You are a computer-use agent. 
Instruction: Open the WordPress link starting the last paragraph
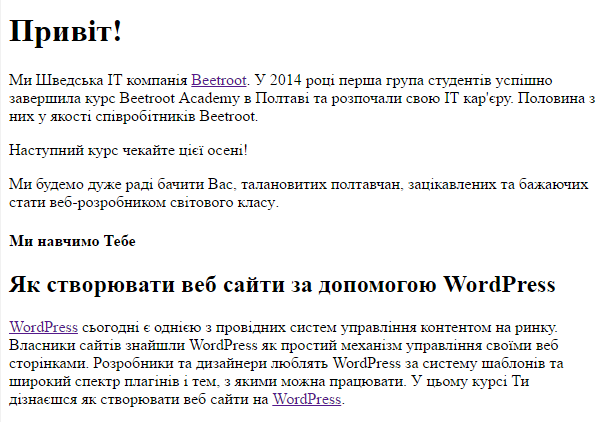(x=43, y=327)
